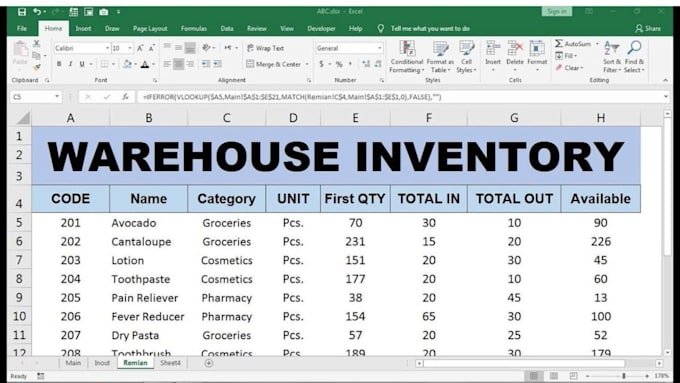Save the workbook using the floppy disk icon
This screenshot has width=680, height=383.
[x=22, y=12]
